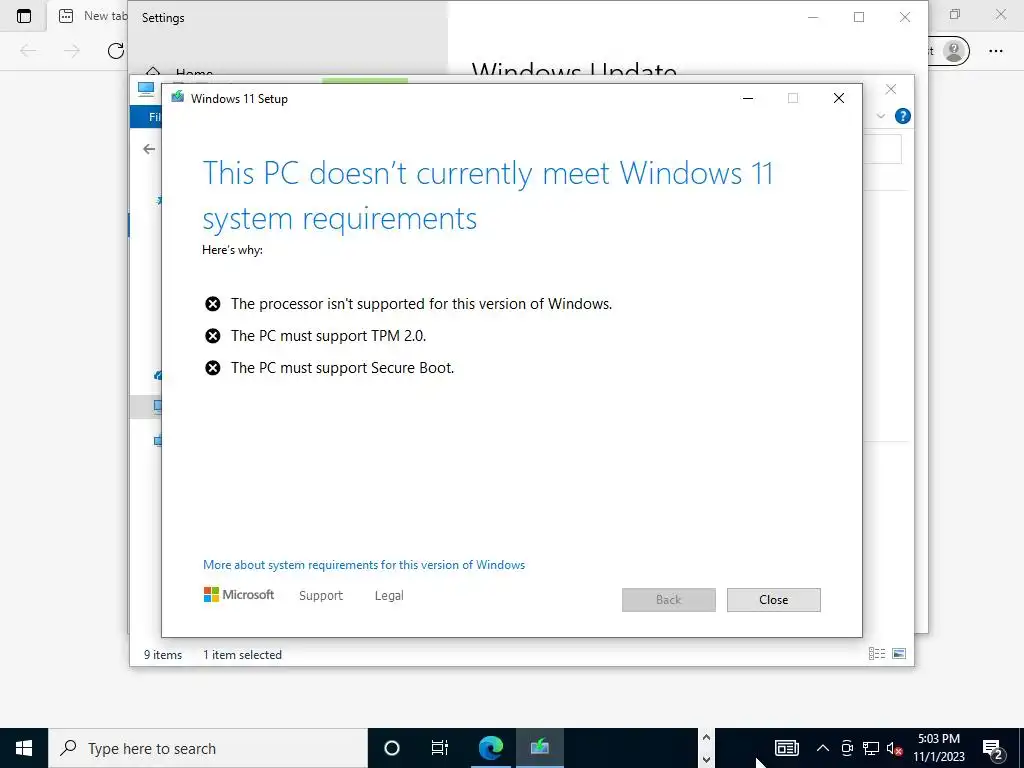Viewport: 1024px width, 768px height.
Task: Switch File Explorer to large icons view
Action: tap(899, 653)
